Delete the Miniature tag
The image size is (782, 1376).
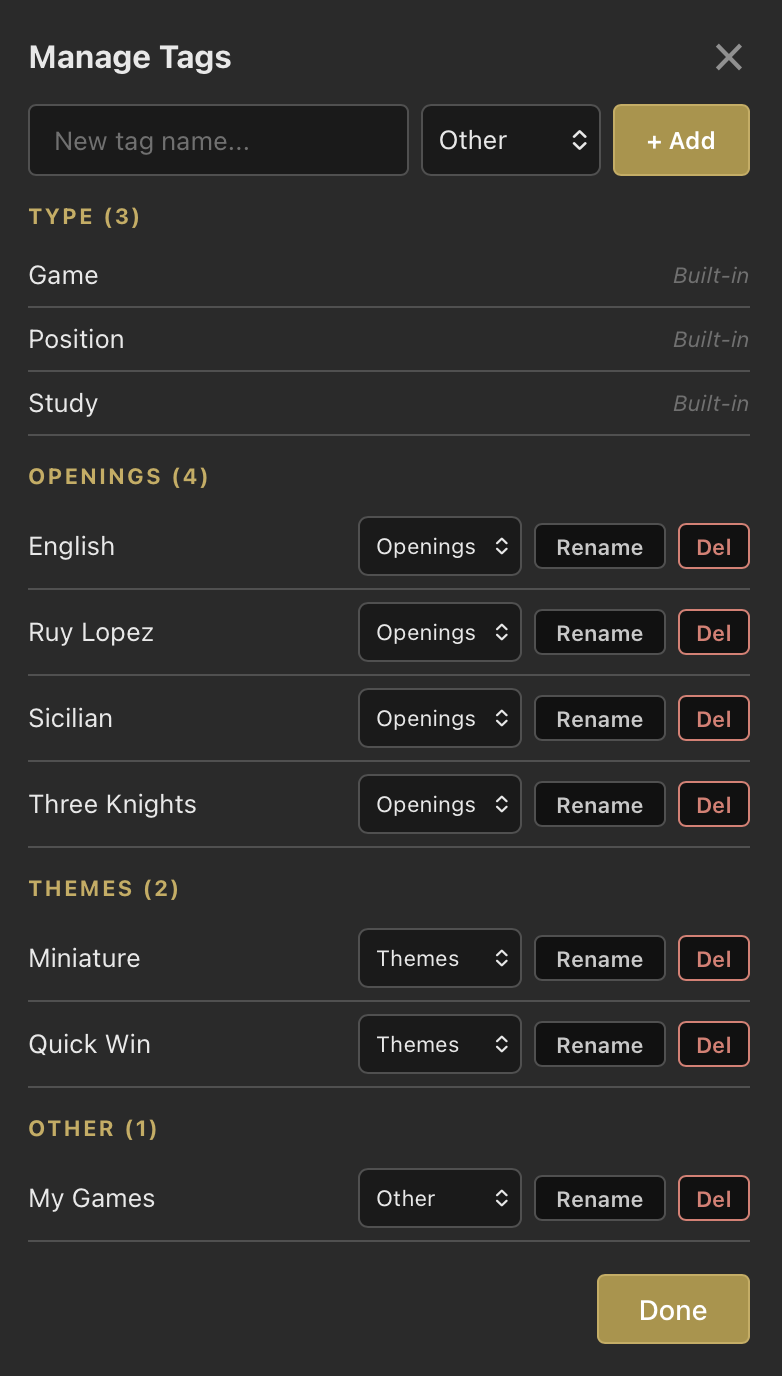pyautogui.click(x=713, y=958)
